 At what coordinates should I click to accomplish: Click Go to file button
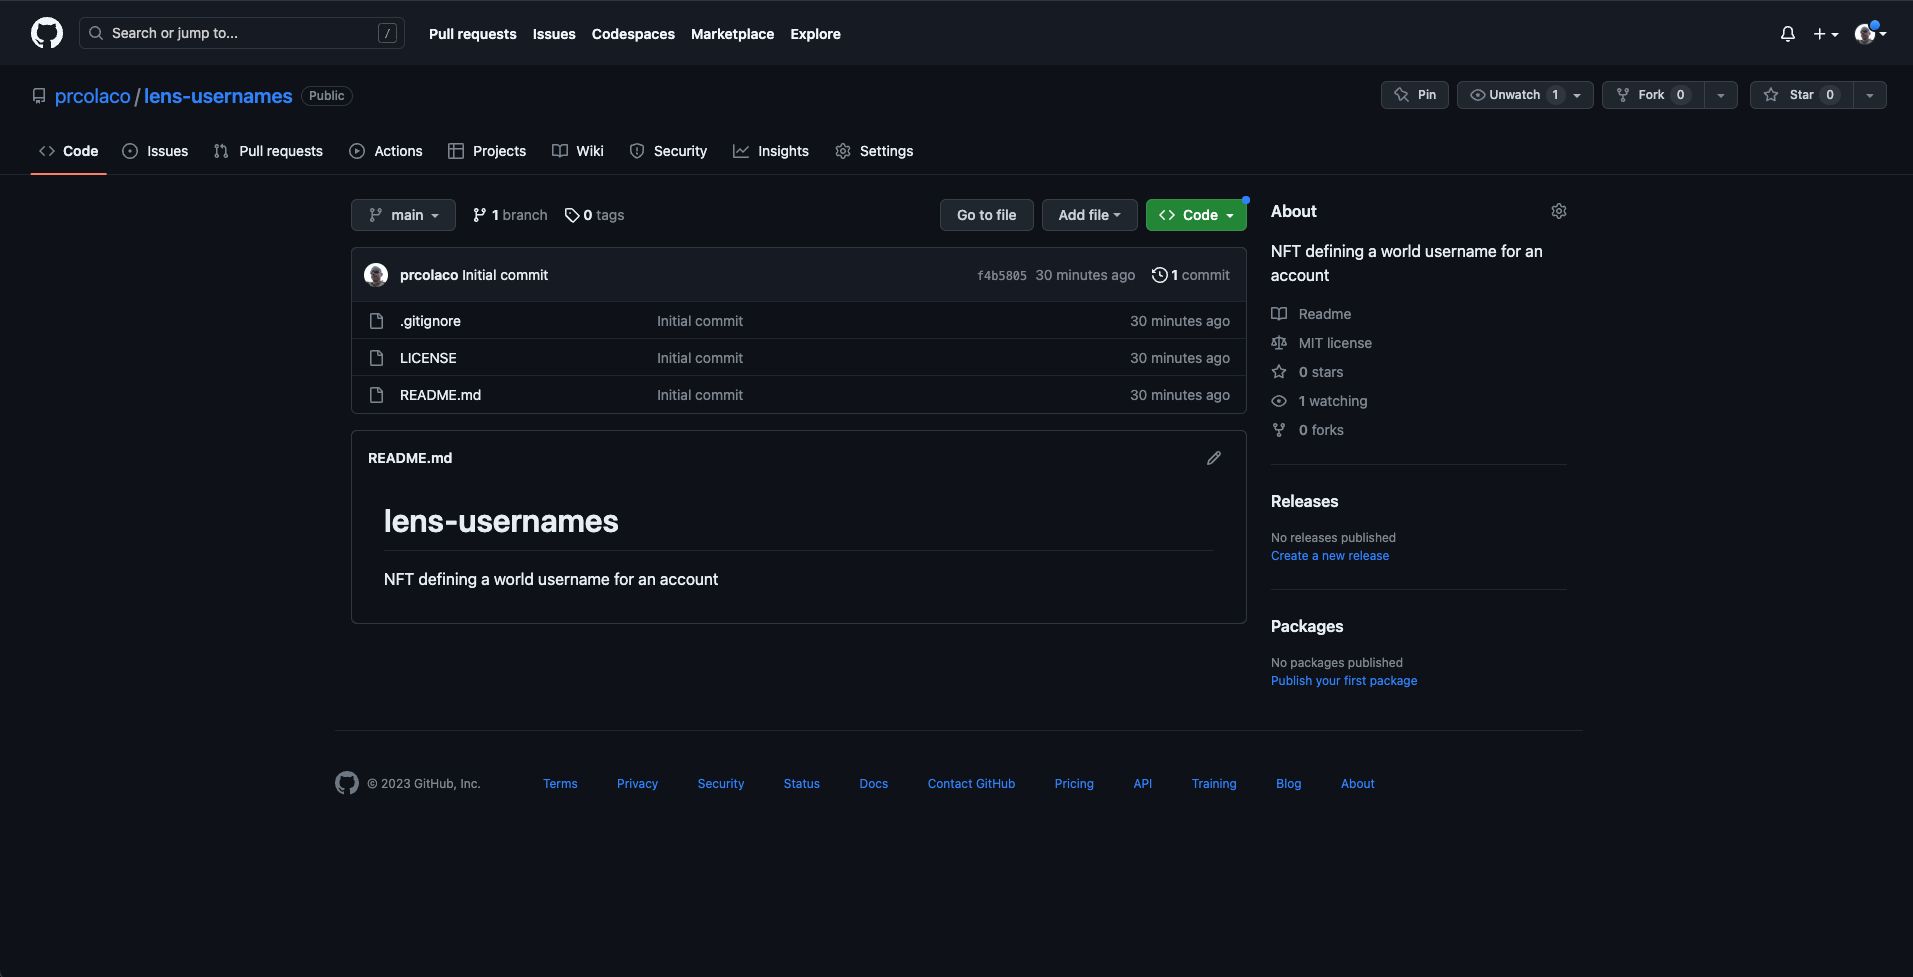point(987,215)
